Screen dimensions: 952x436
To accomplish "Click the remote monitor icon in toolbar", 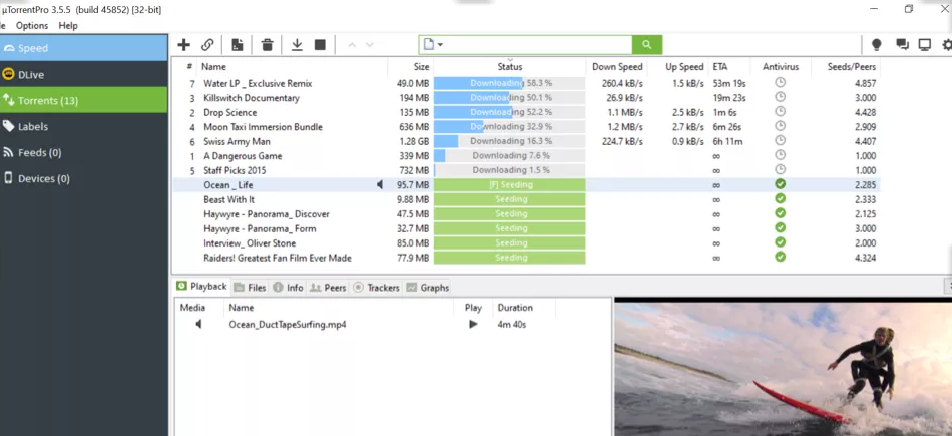I will pyautogui.click(x=925, y=45).
